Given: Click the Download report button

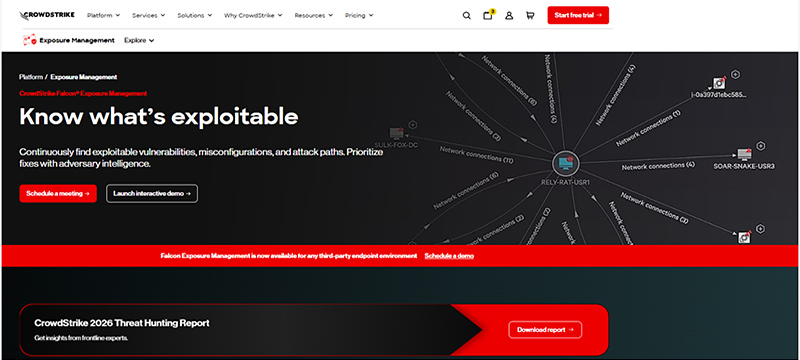Looking at the screenshot, I should (545, 330).
